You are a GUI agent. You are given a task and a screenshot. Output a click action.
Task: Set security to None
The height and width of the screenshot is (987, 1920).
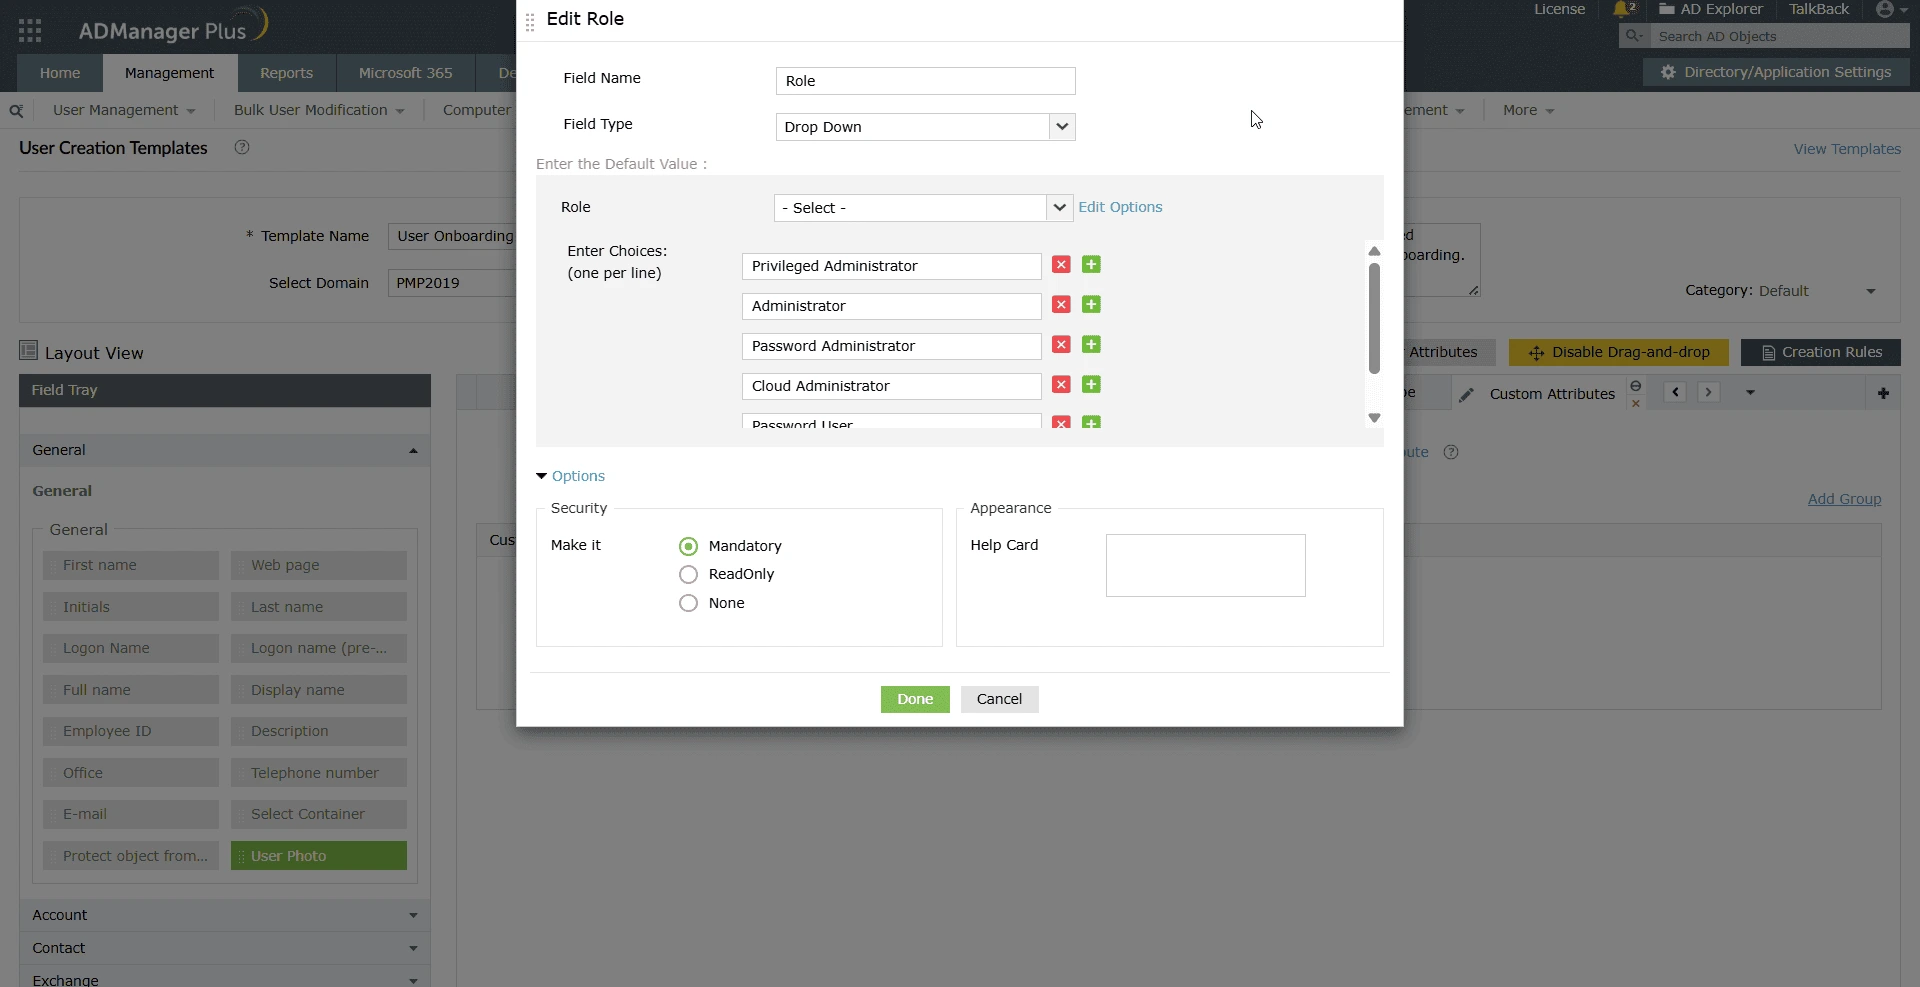(688, 604)
